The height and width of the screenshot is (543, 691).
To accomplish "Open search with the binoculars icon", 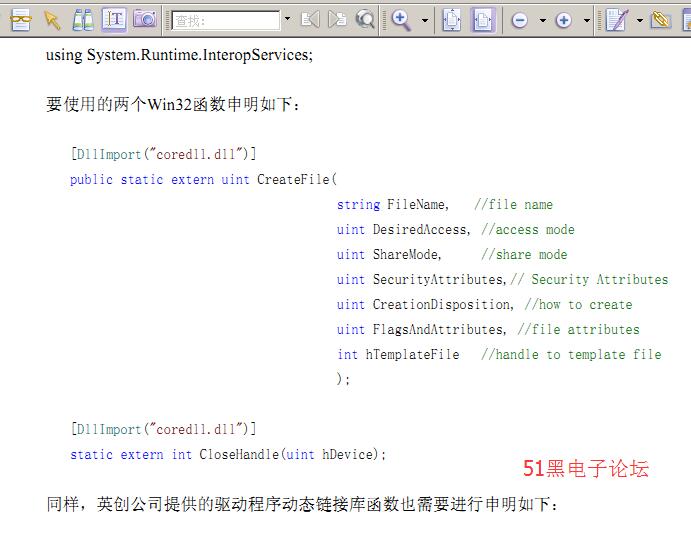I will point(83,20).
